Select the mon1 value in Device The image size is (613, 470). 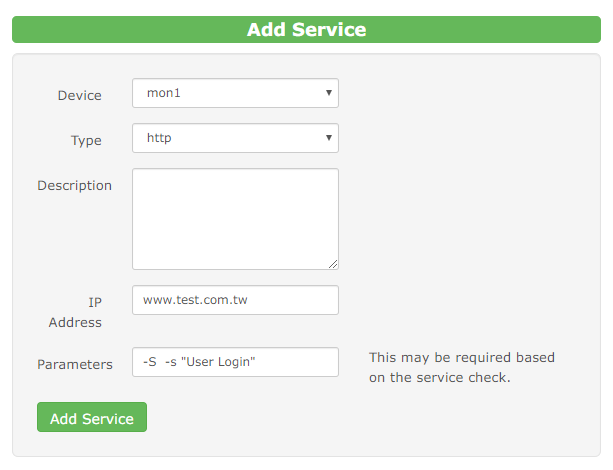(163, 93)
